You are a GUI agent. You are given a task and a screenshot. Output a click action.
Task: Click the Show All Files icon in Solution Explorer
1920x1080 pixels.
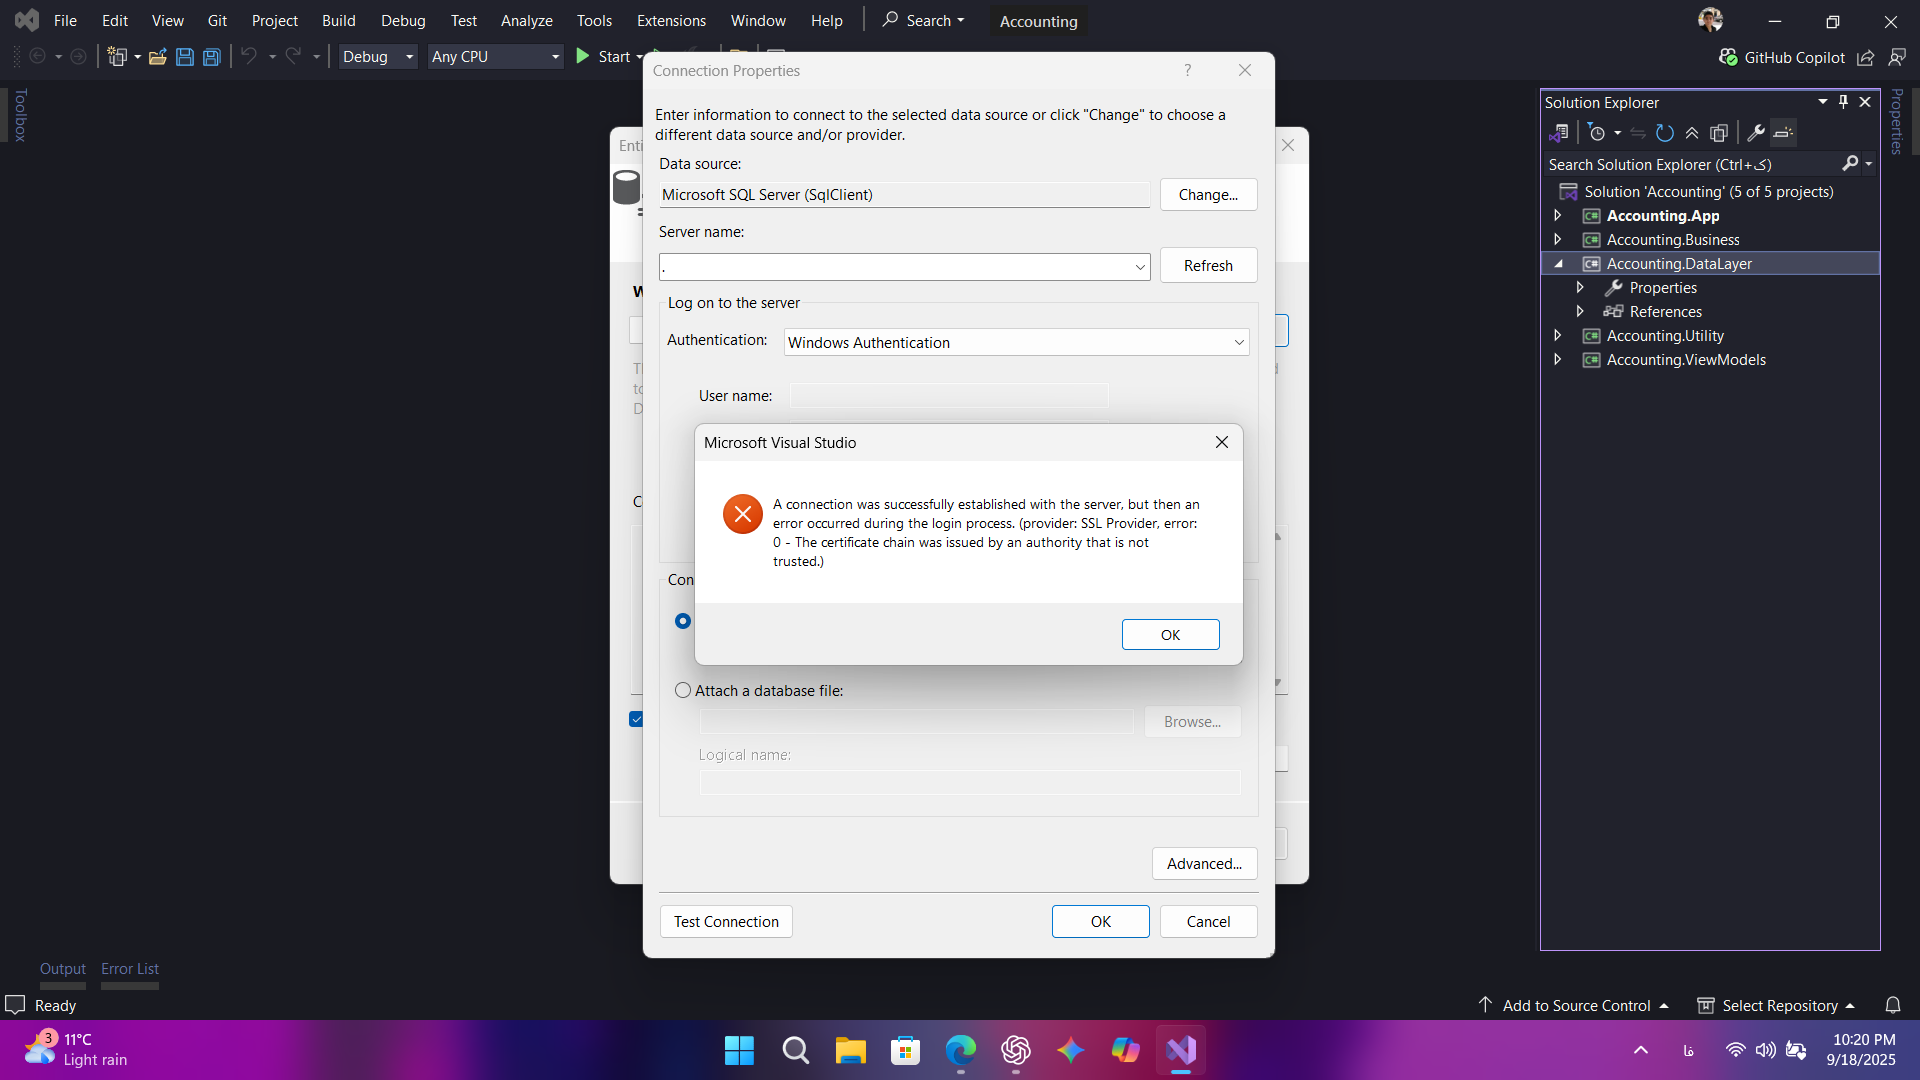[x=1719, y=133]
